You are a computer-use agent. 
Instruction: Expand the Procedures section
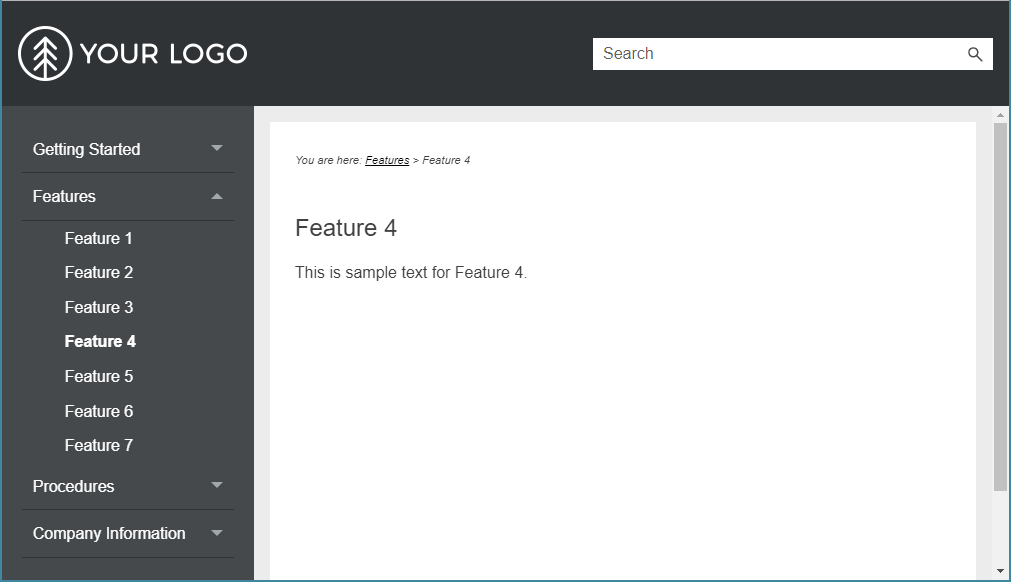click(217, 486)
